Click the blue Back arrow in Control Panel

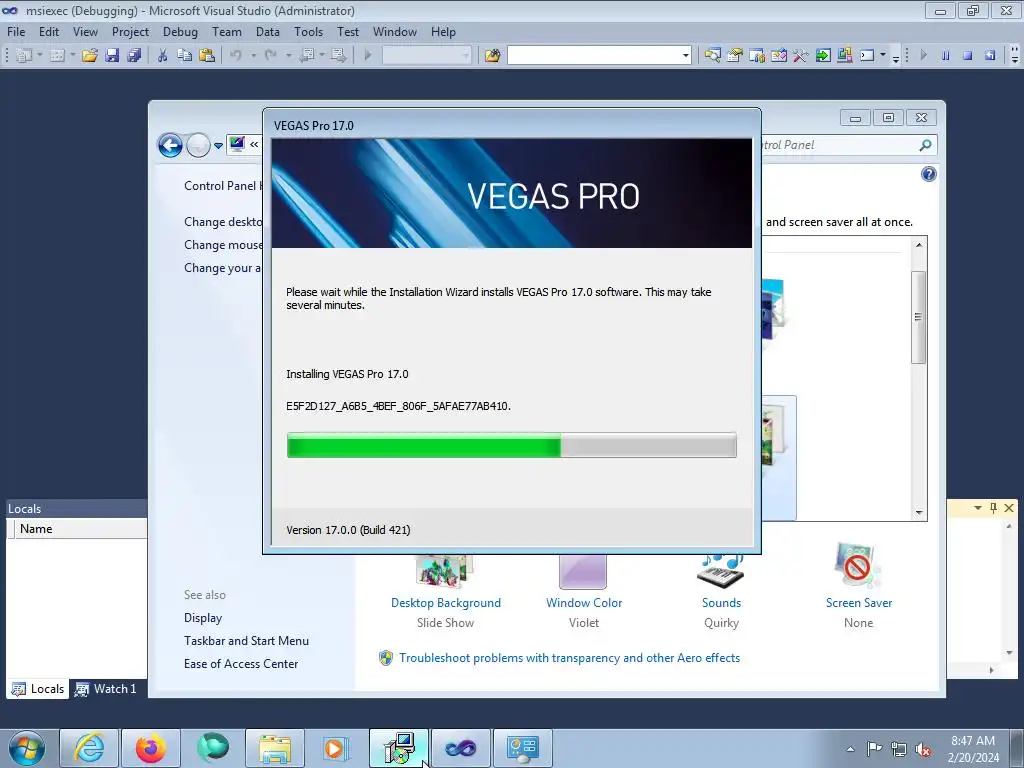[170, 145]
